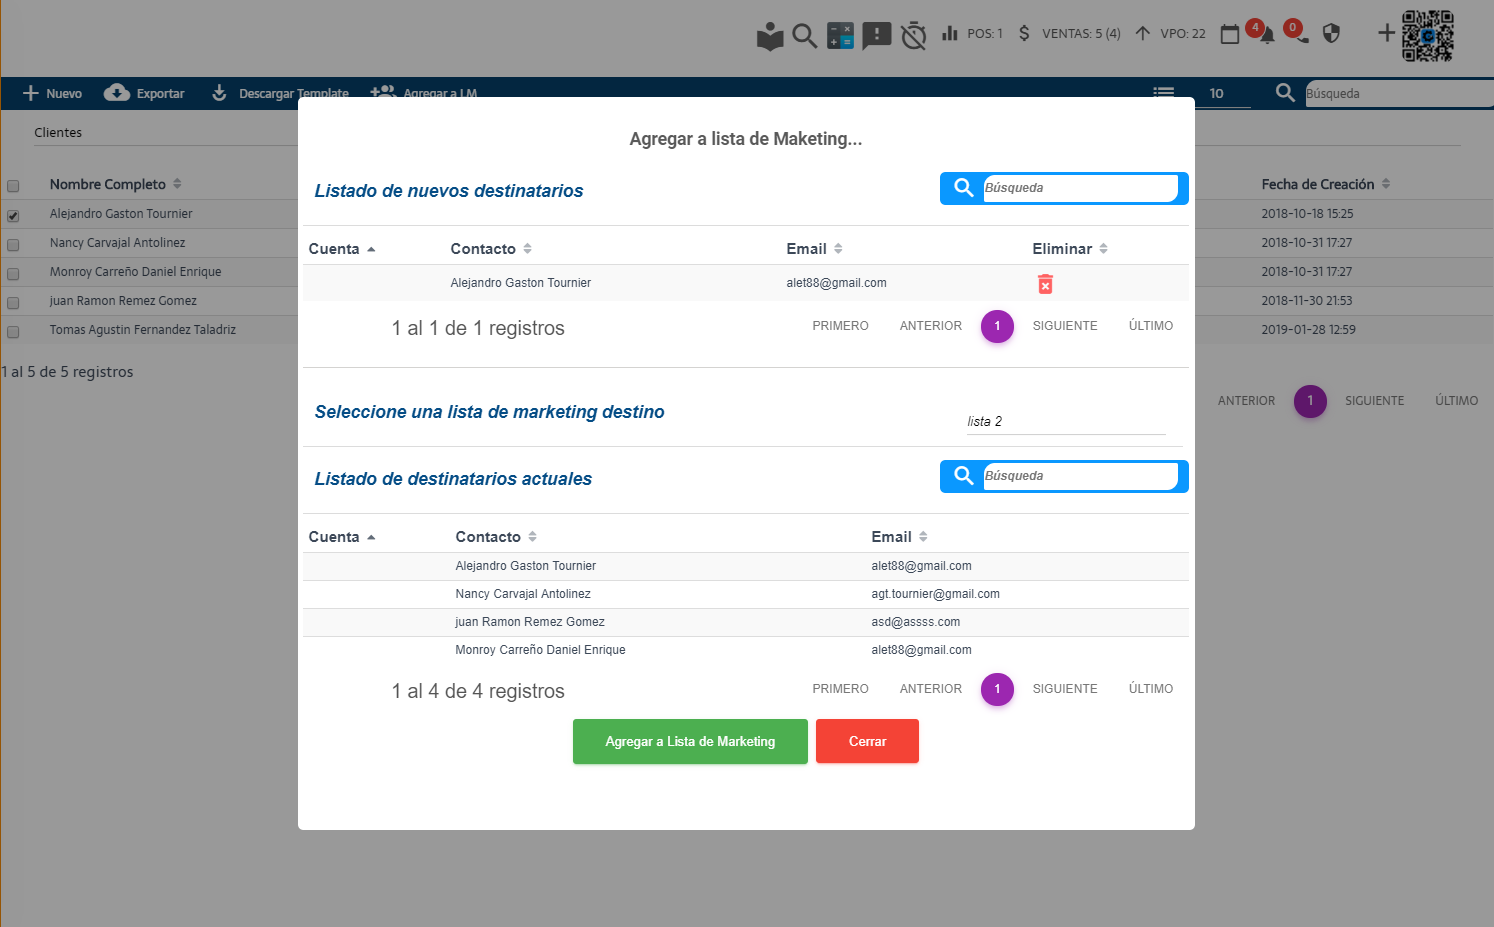Click the red trash delete icon

(1045, 285)
